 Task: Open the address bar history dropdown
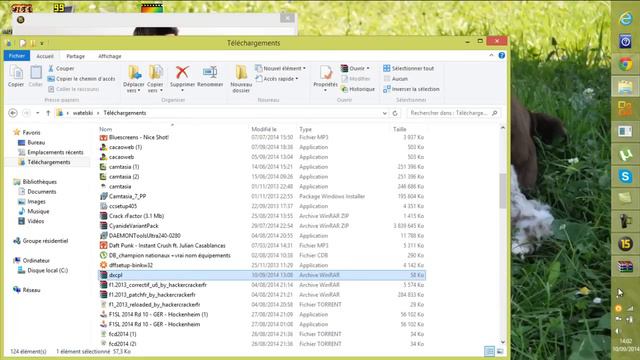click(384, 113)
